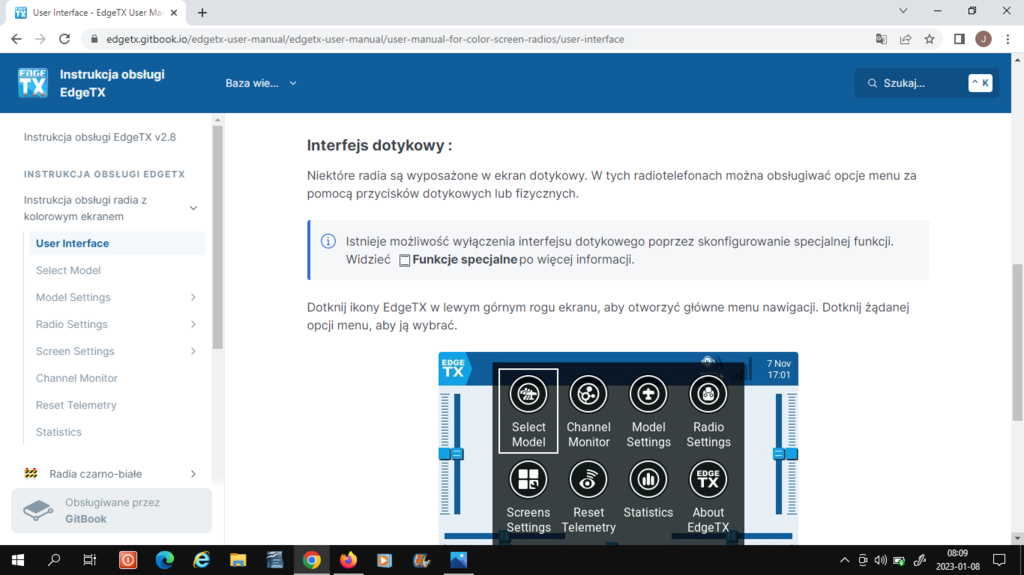
Task: Click the share page icon in address bar
Action: (x=905, y=39)
